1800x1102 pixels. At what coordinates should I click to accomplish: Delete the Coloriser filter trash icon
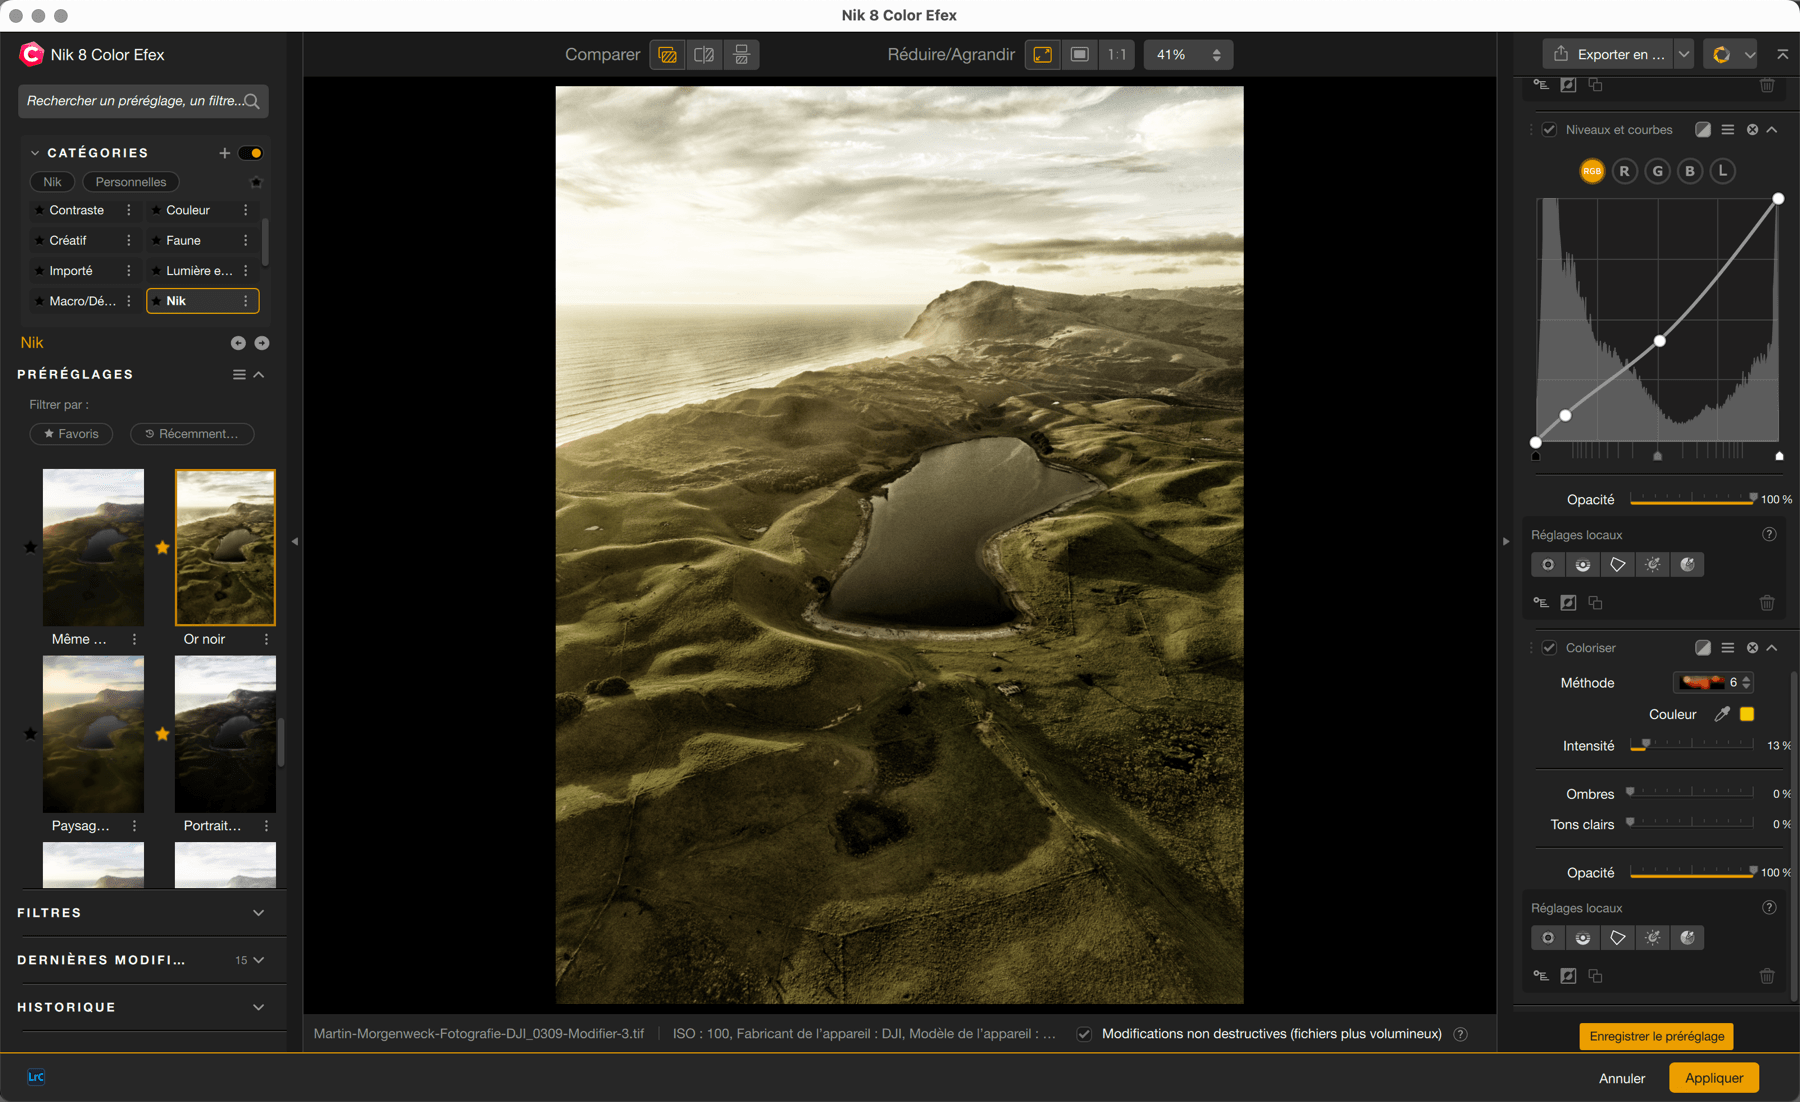coord(1767,976)
